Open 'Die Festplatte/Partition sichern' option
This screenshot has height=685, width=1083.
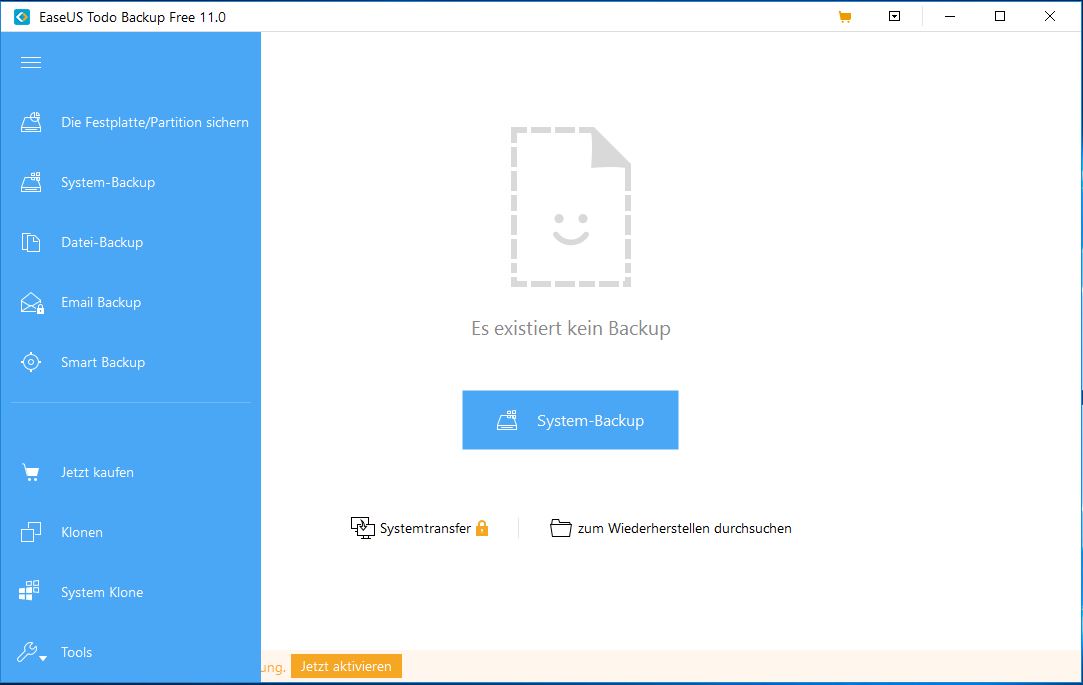pos(155,122)
